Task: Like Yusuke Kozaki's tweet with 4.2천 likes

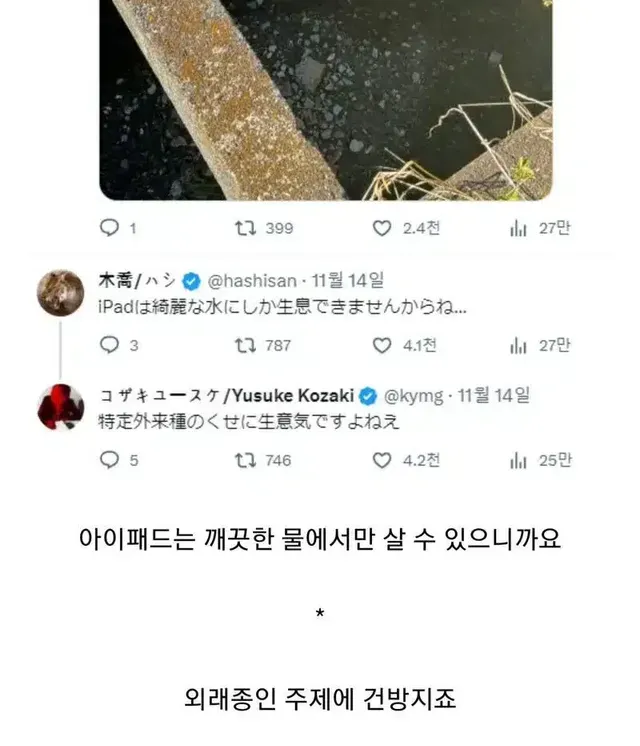Action: tap(382, 460)
